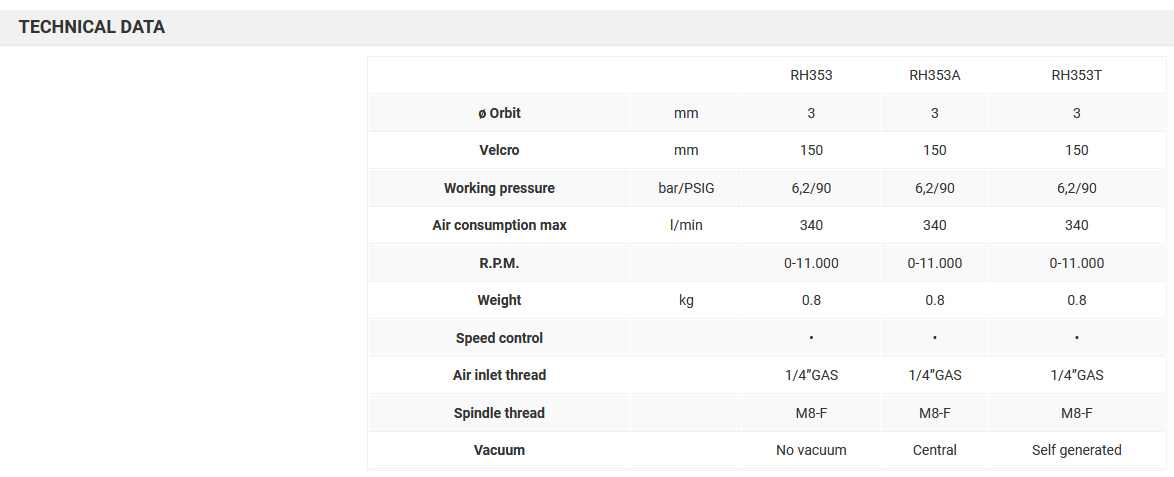Screen dimensions: 1174x477
Task: Click the l/min unit cell
Action: (x=686, y=225)
